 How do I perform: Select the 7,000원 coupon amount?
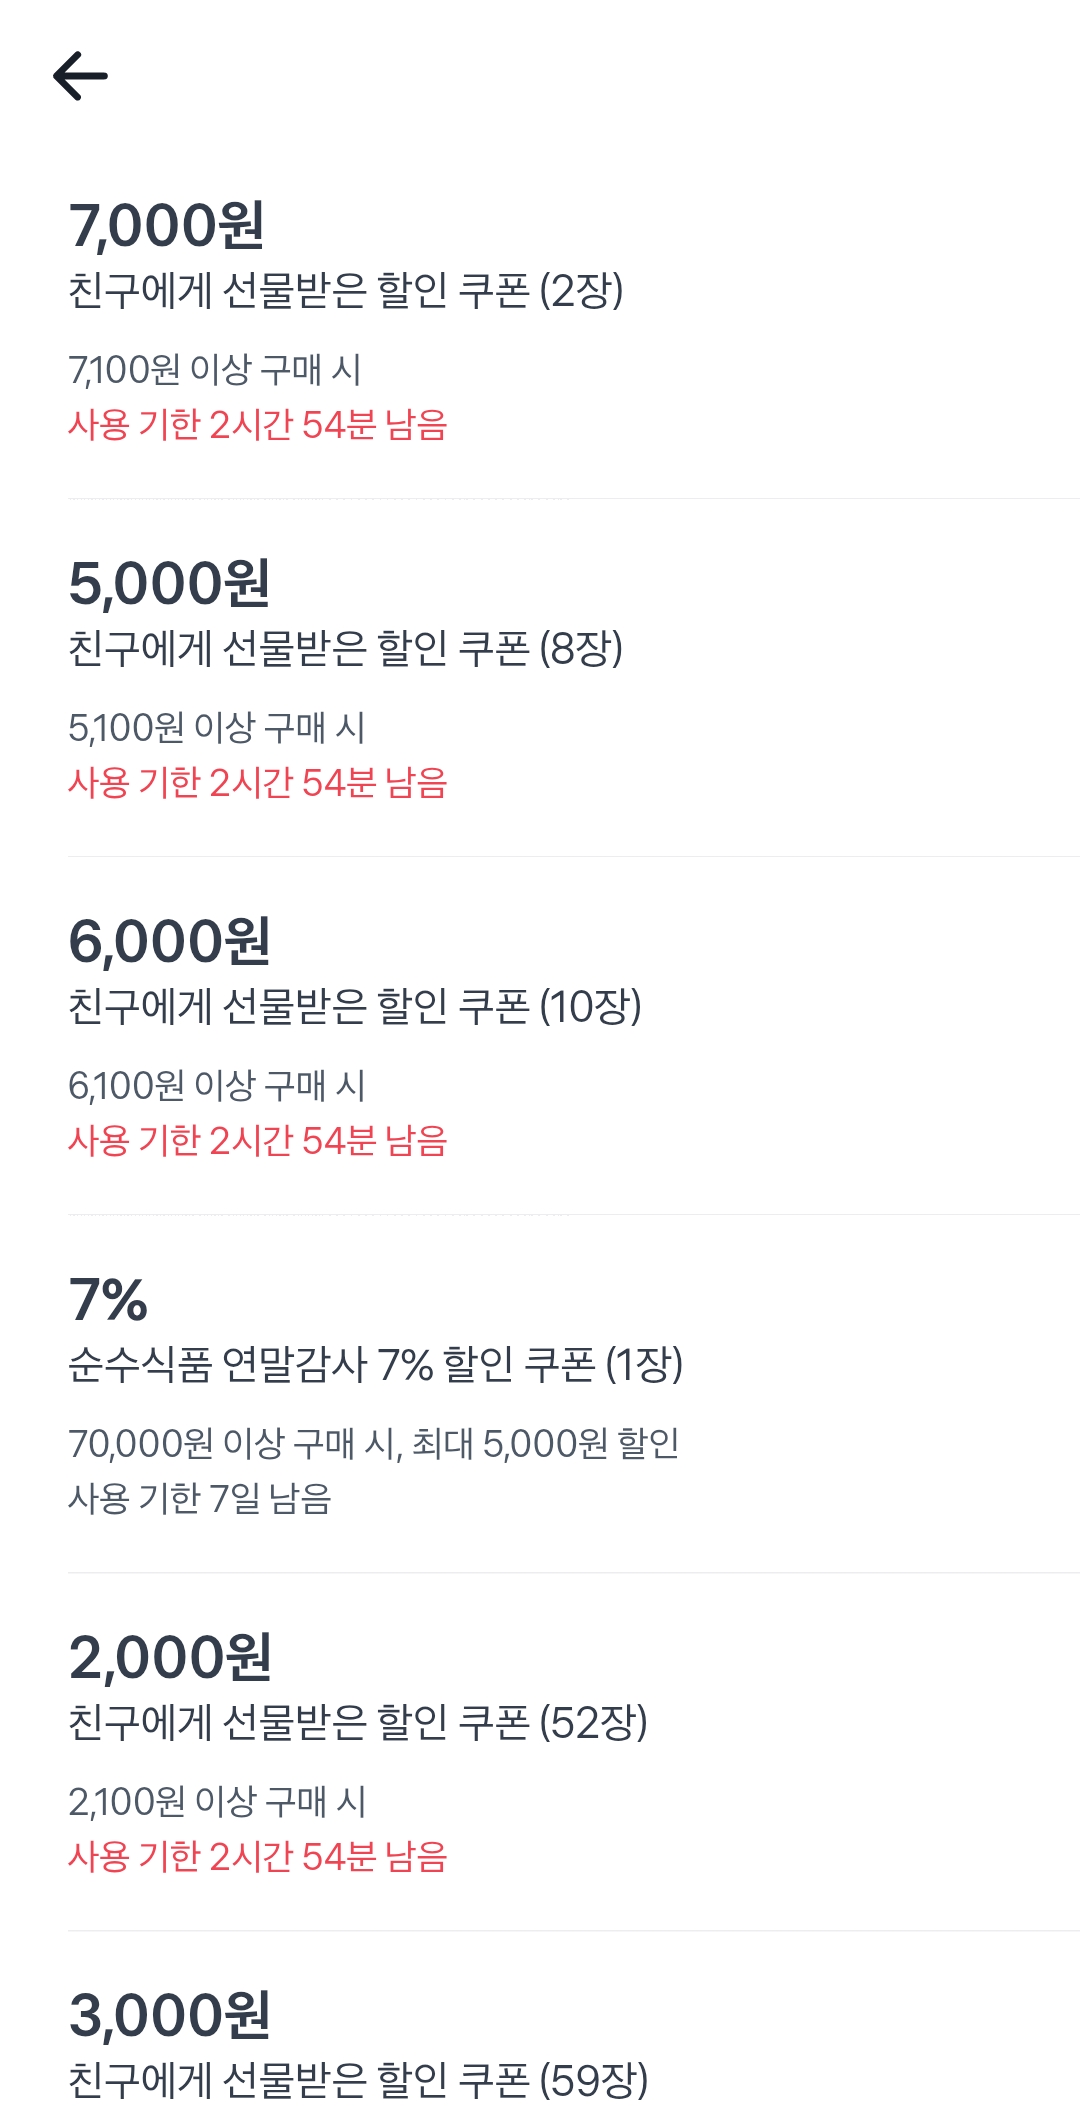click(166, 226)
